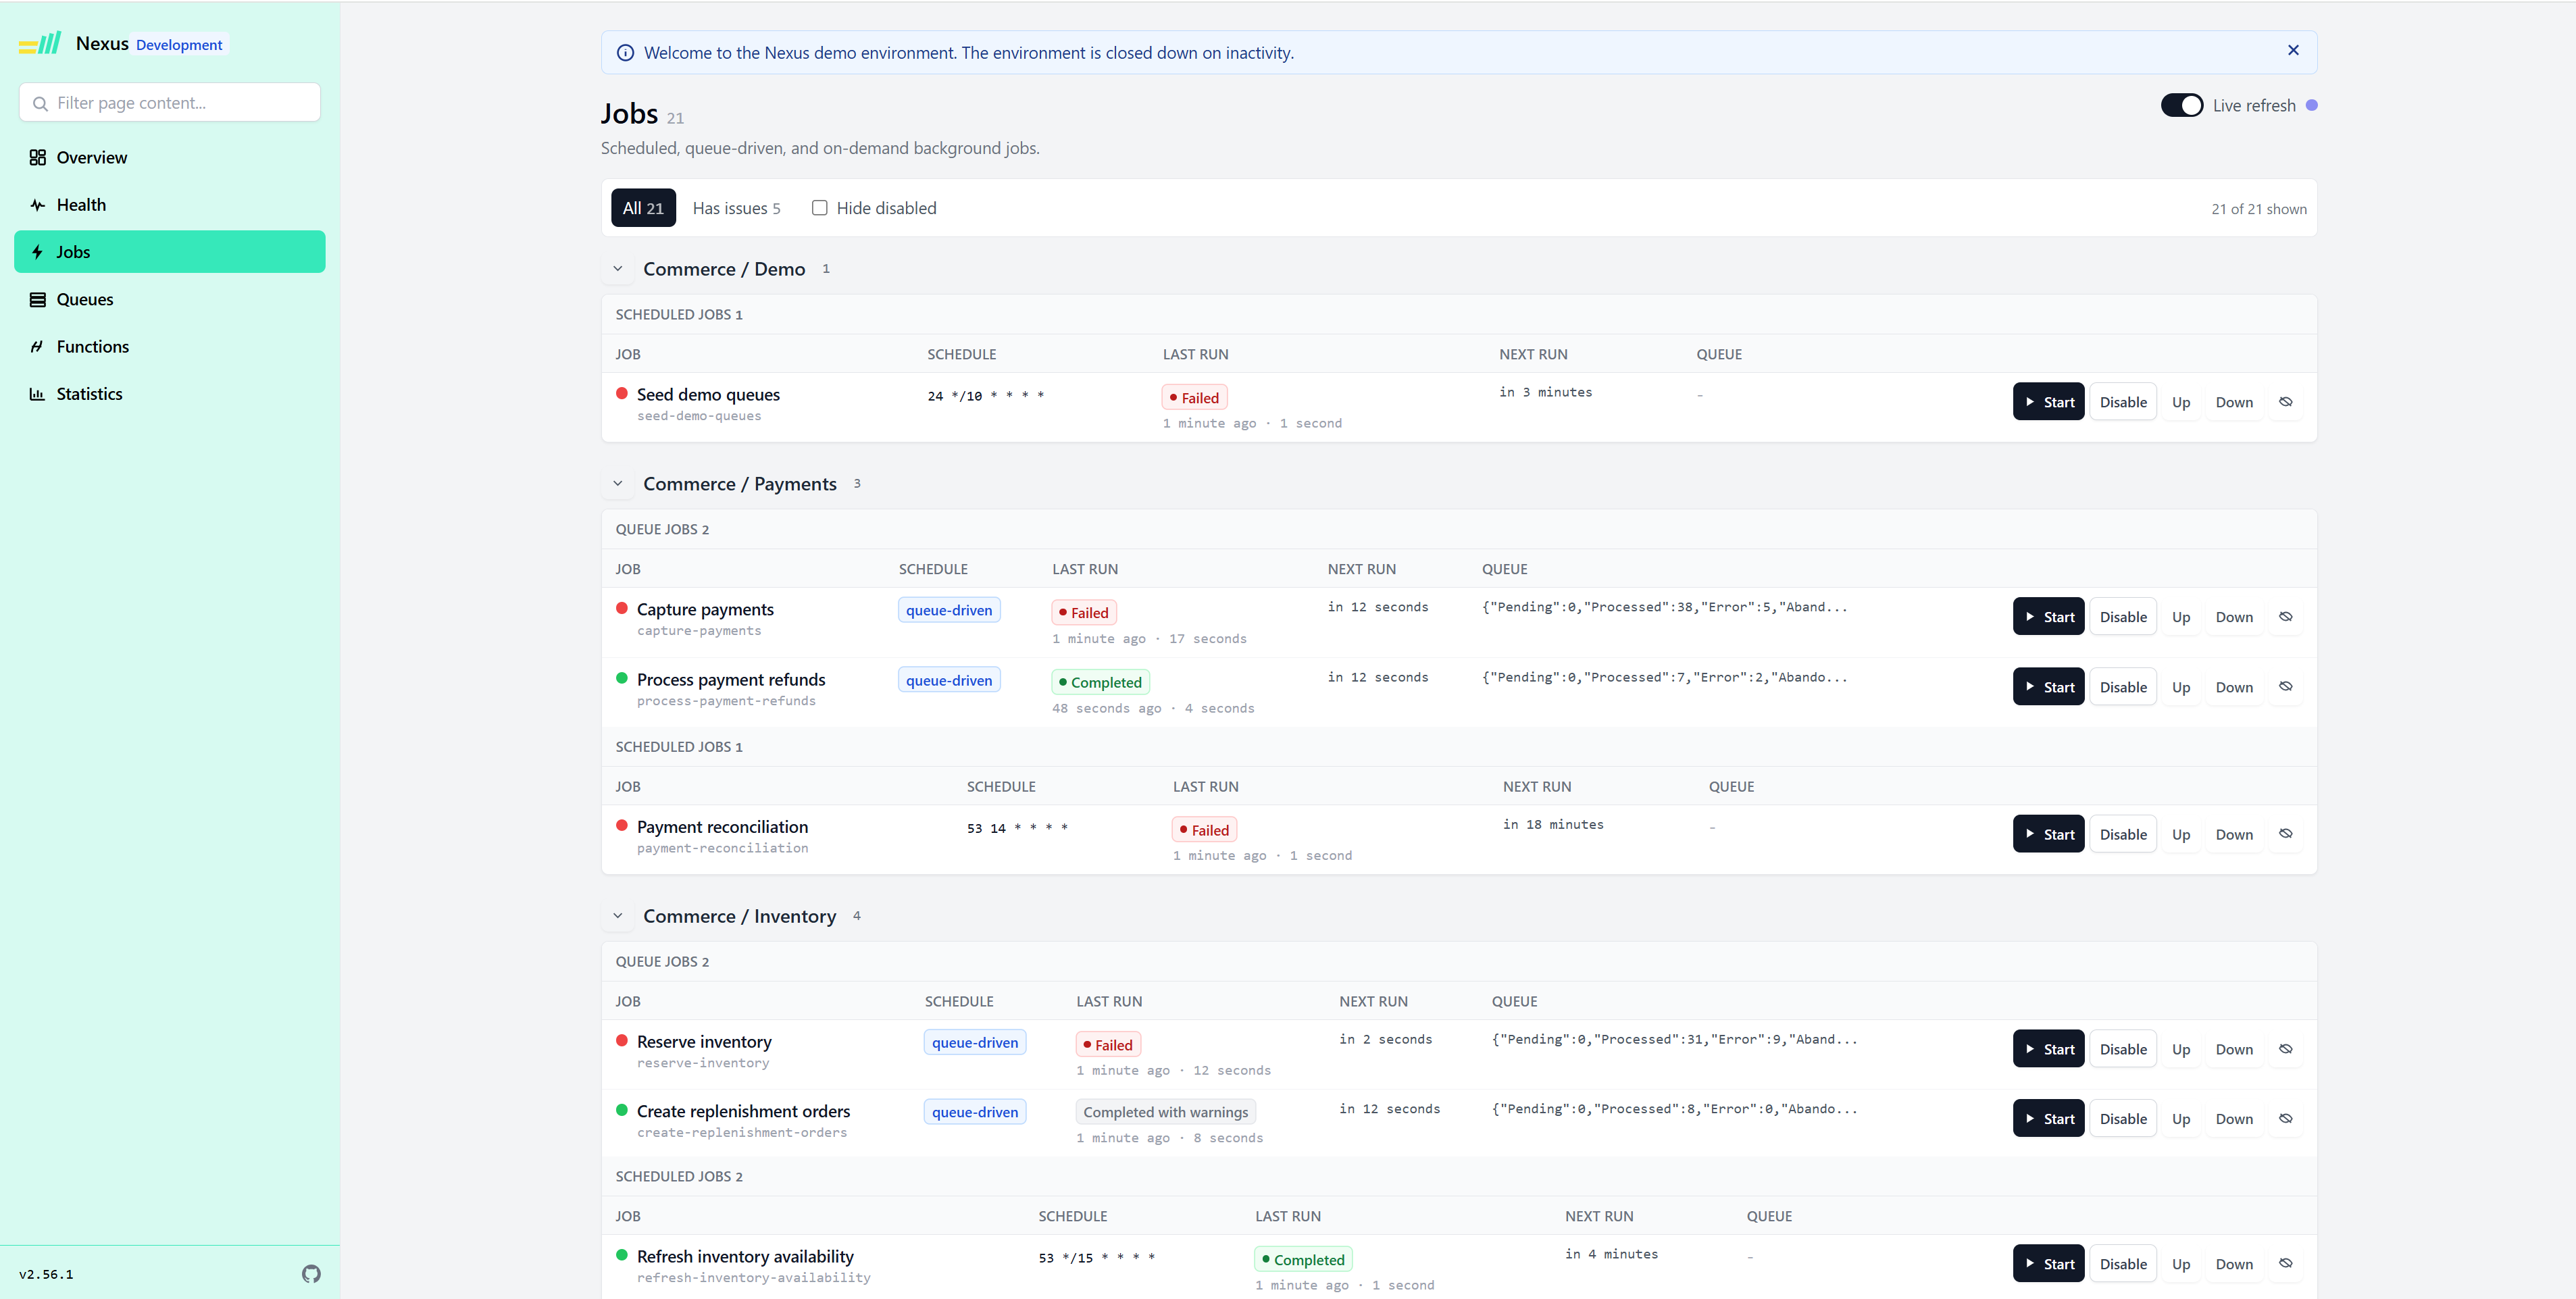Screen dimensions: 2576x1299
Task: Open the Functions page
Action: [170, 347]
